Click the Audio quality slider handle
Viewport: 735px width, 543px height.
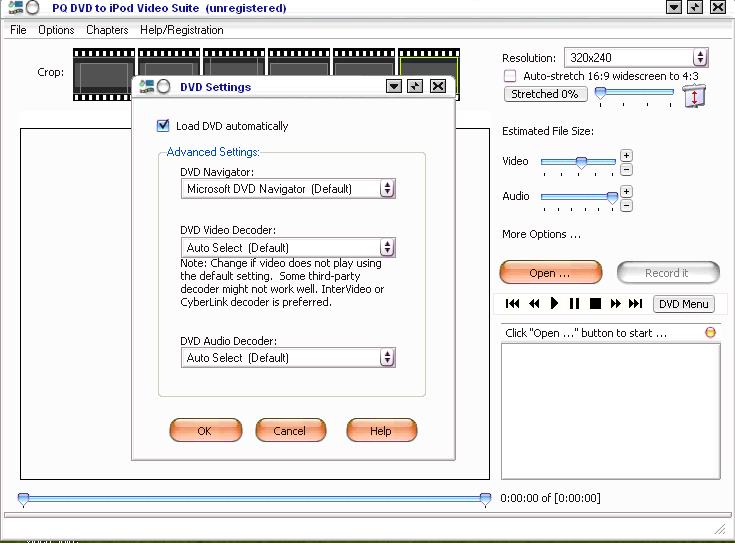pos(612,197)
